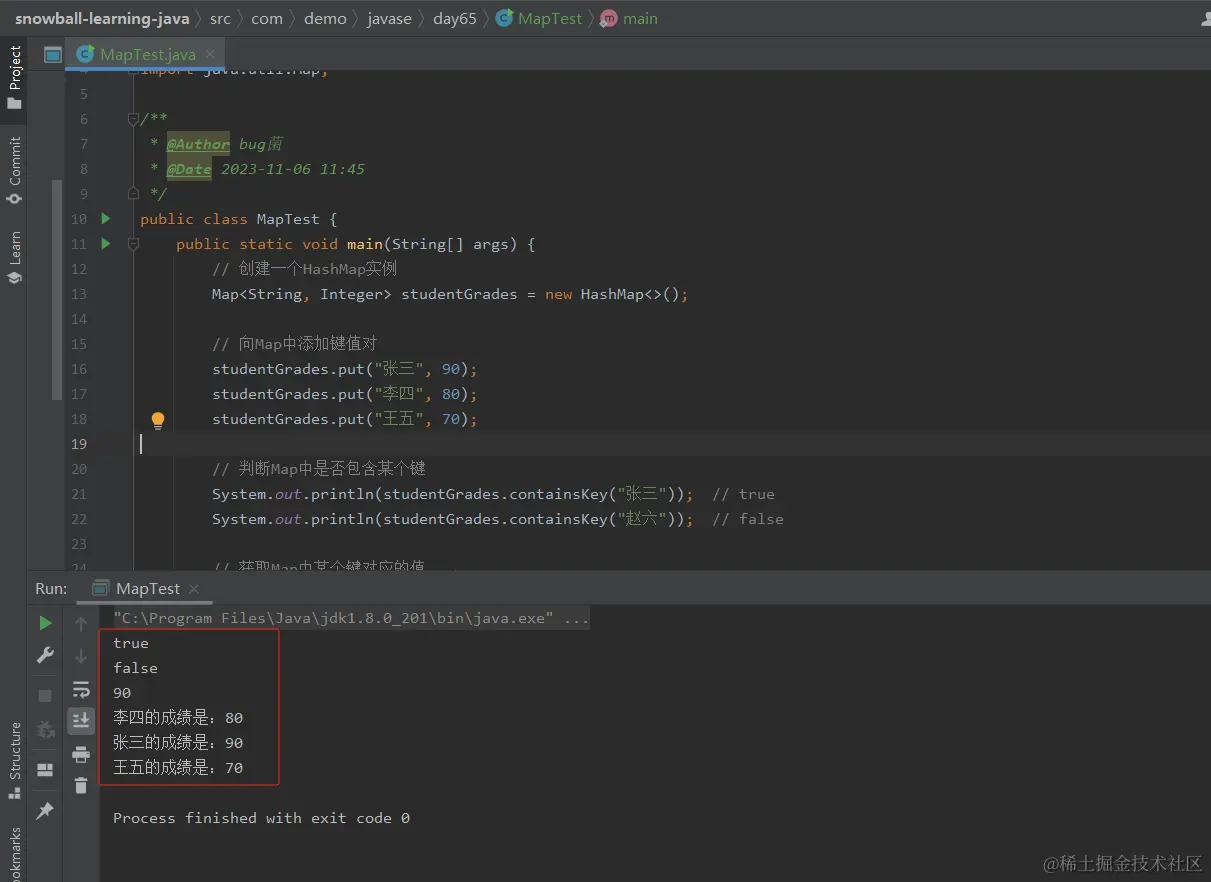This screenshot has height=882, width=1211.
Task: Click HashMap in line 13 code
Action: point(612,294)
